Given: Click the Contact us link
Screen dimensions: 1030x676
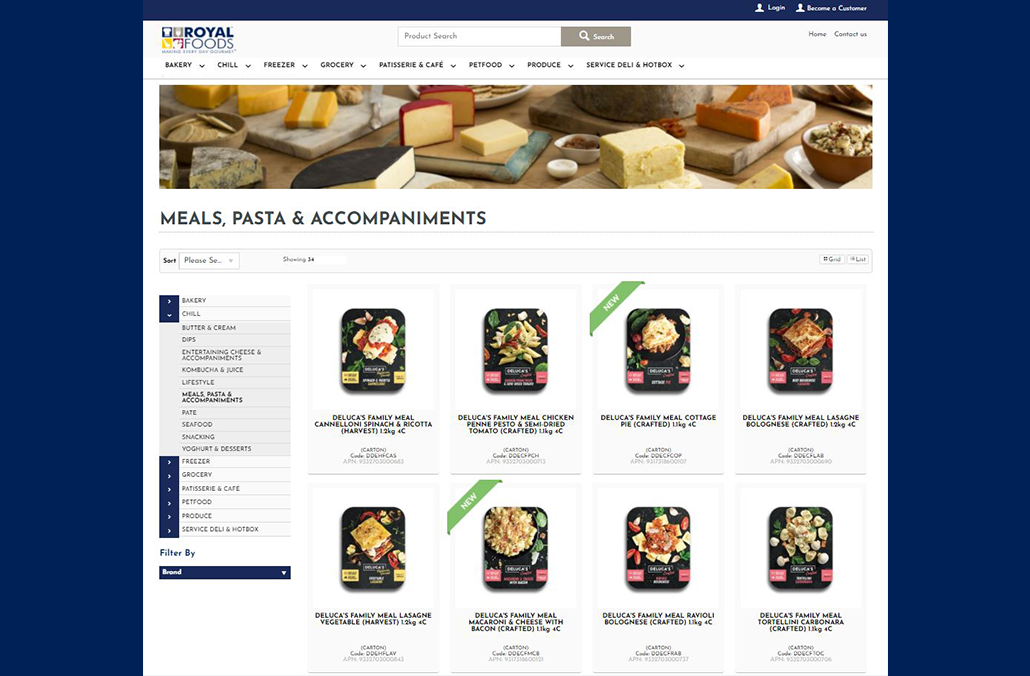Looking at the screenshot, I should click(x=850, y=34).
